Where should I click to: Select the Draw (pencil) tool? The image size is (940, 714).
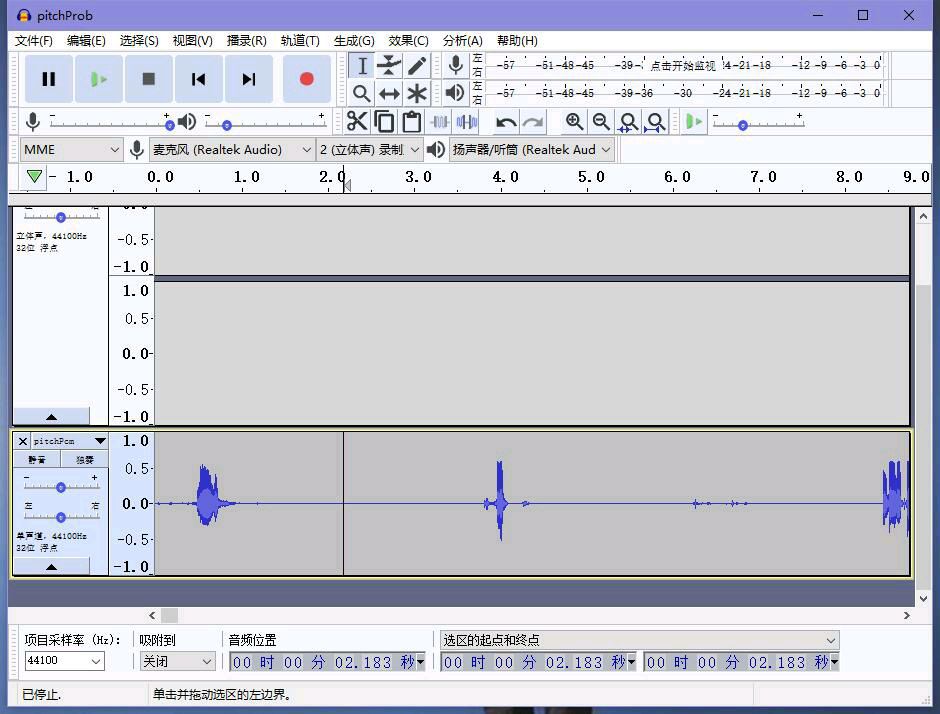(417, 66)
